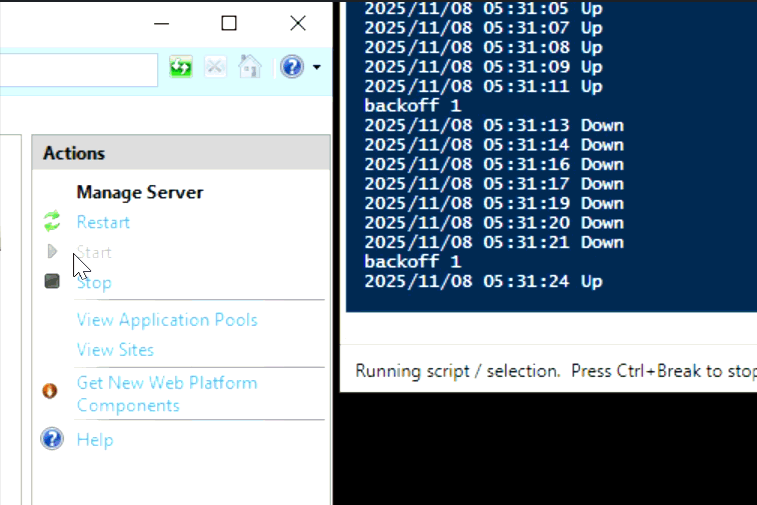Image resolution: width=757 pixels, height=505 pixels.
Task: Open View Sites in Actions pane
Action: (x=115, y=350)
